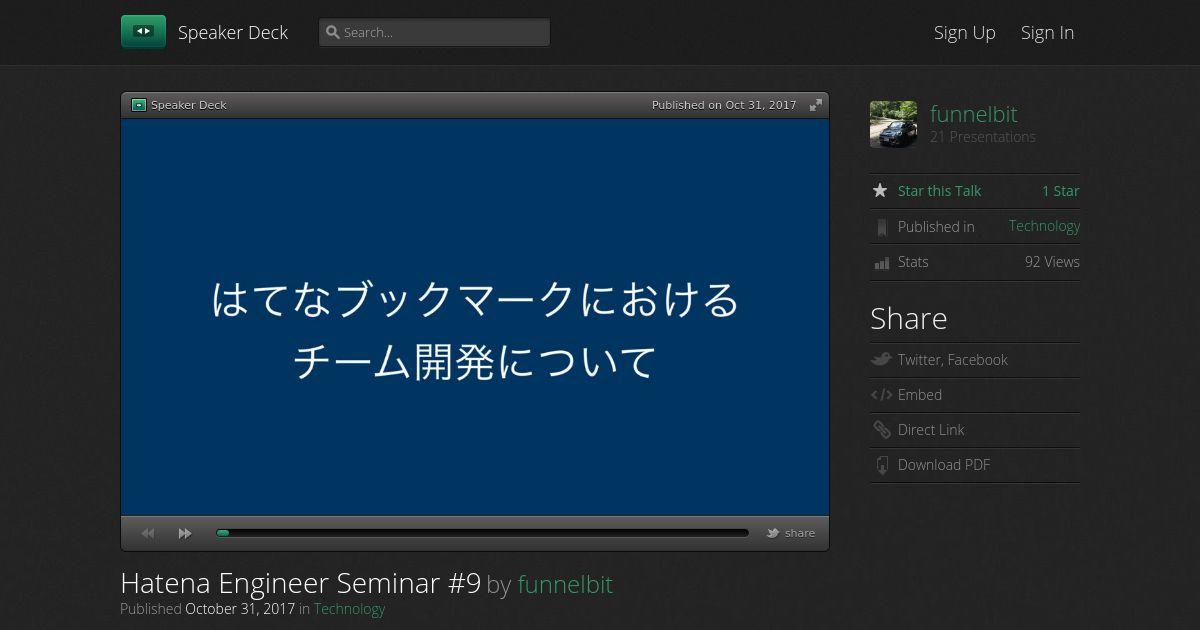Click the 'Stats' label in sidebar
Image resolution: width=1200 pixels, height=630 pixels.
(913, 262)
